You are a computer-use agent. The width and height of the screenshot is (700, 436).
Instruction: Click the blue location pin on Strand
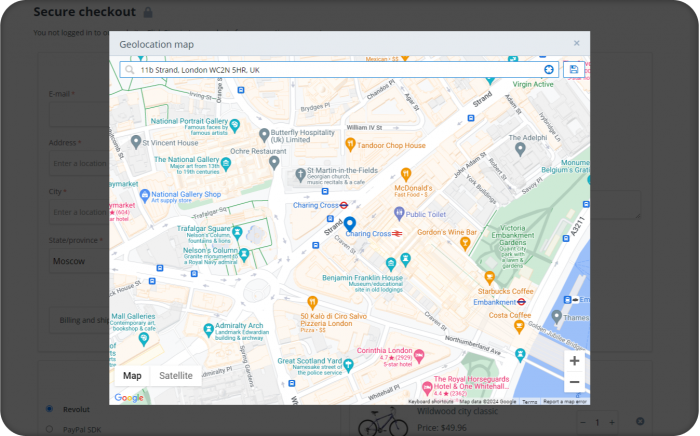click(350, 224)
